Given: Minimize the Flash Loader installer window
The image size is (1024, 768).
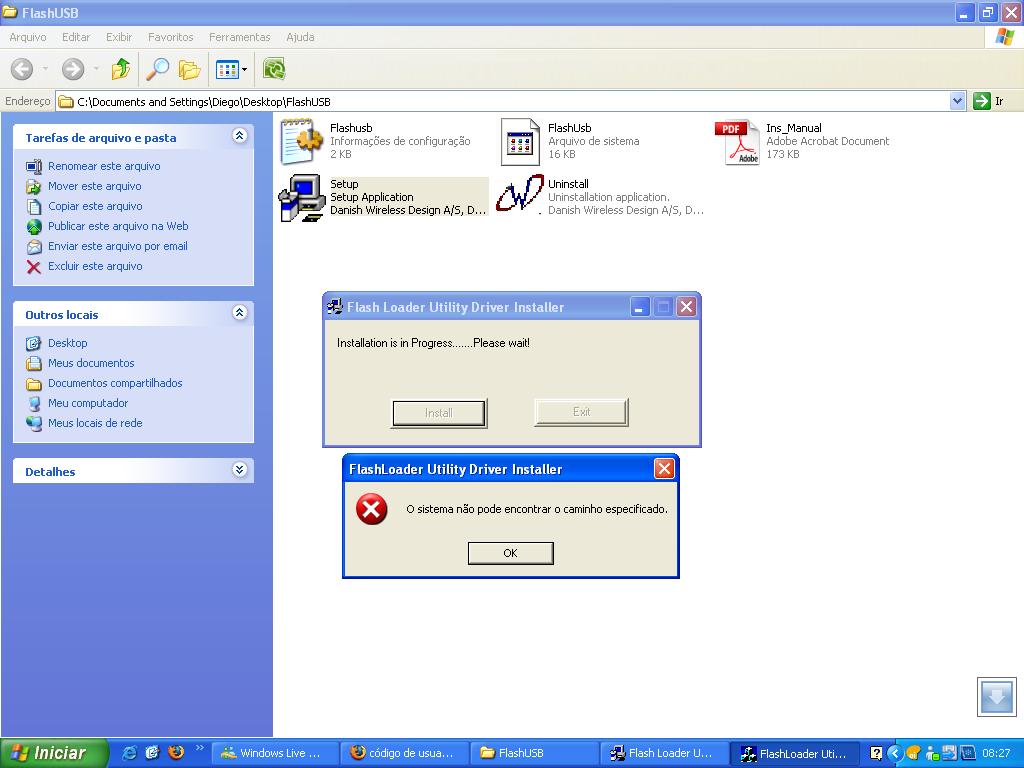Looking at the screenshot, I should point(640,306).
